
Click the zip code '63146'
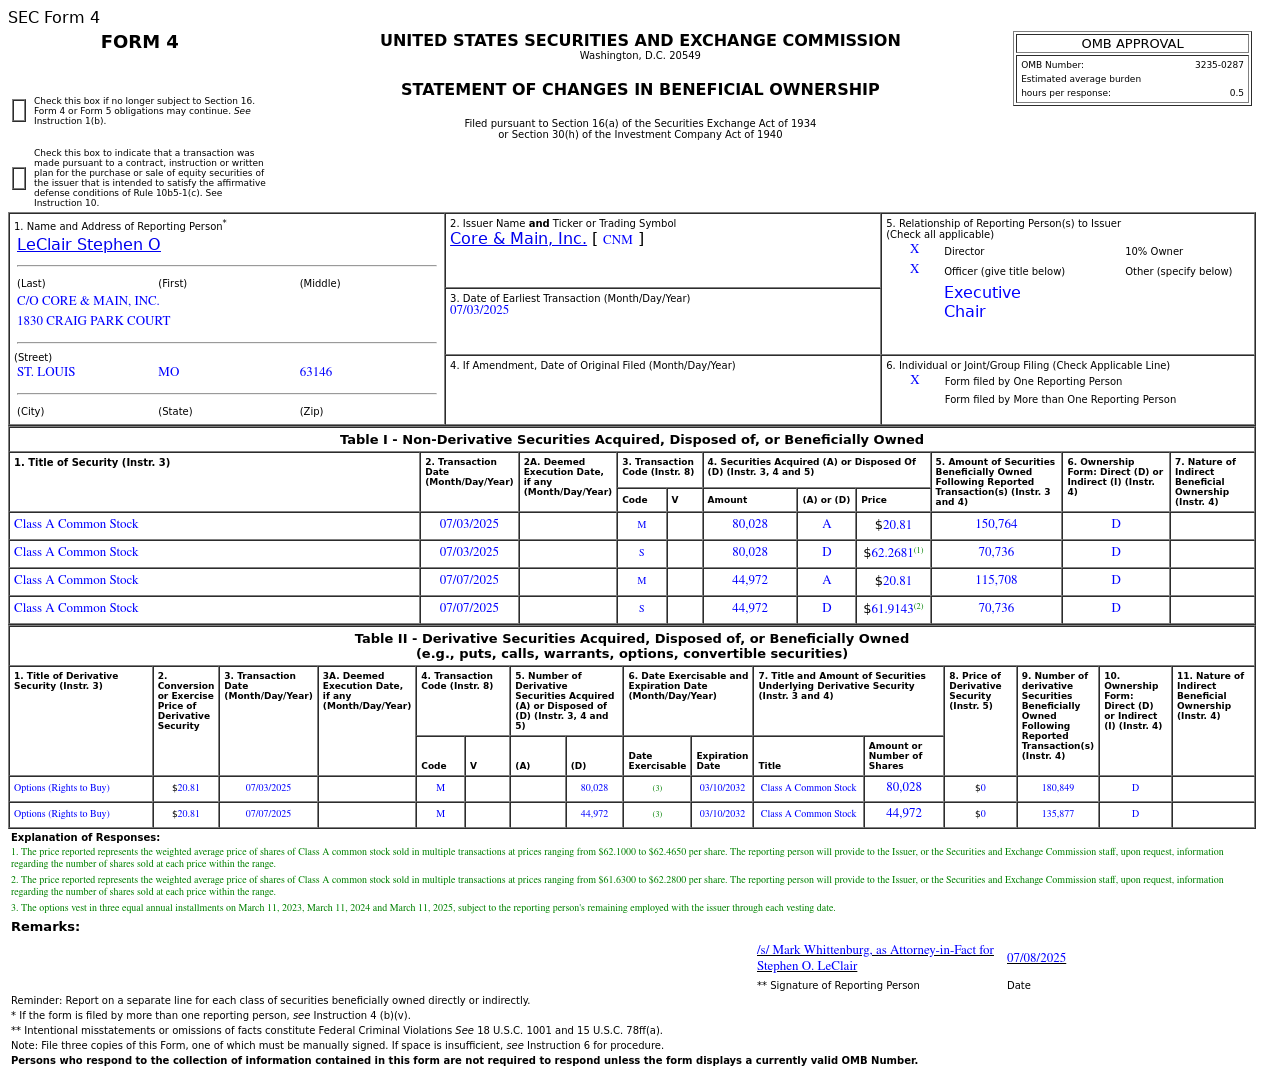[316, 372]
